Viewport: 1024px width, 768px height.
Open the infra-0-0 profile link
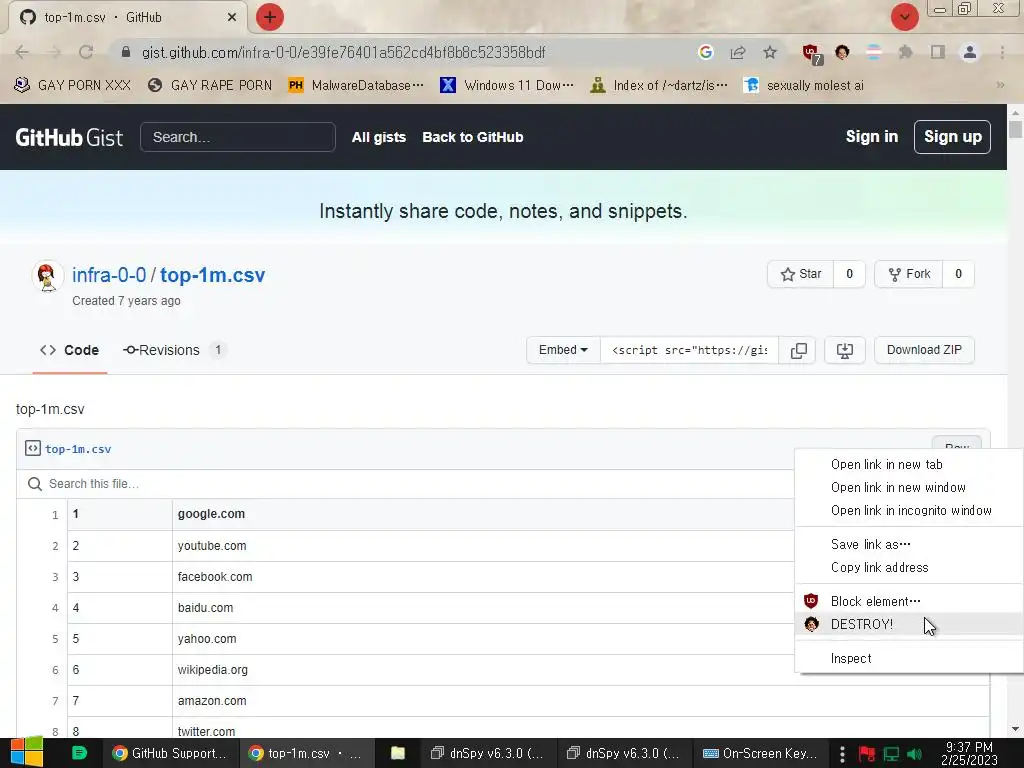[x=108, y=275]
